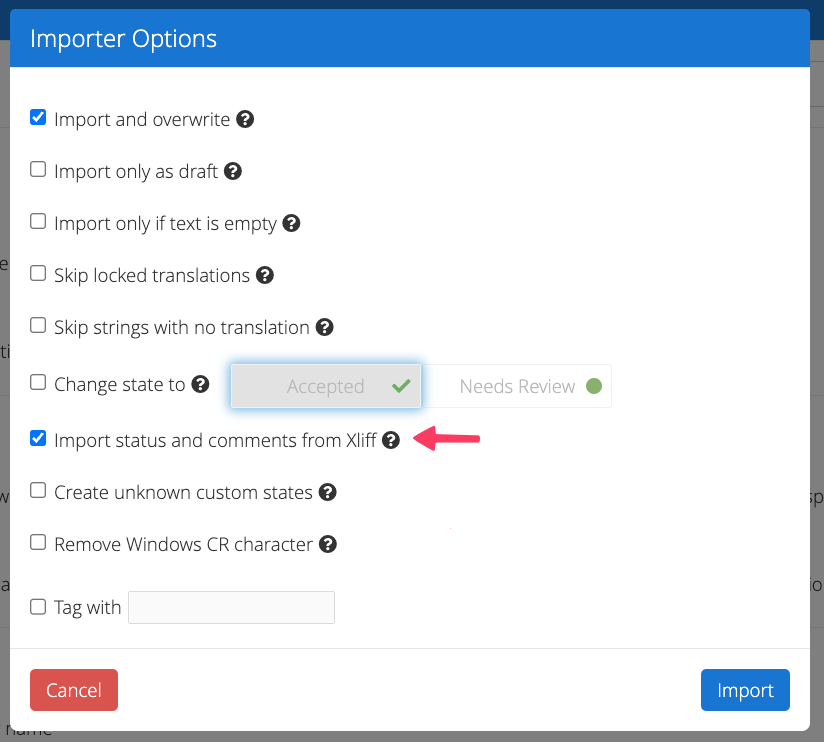View help for Skip locked translations
The width and height of the screenshot is (824, 742).
tap(265, 275)
